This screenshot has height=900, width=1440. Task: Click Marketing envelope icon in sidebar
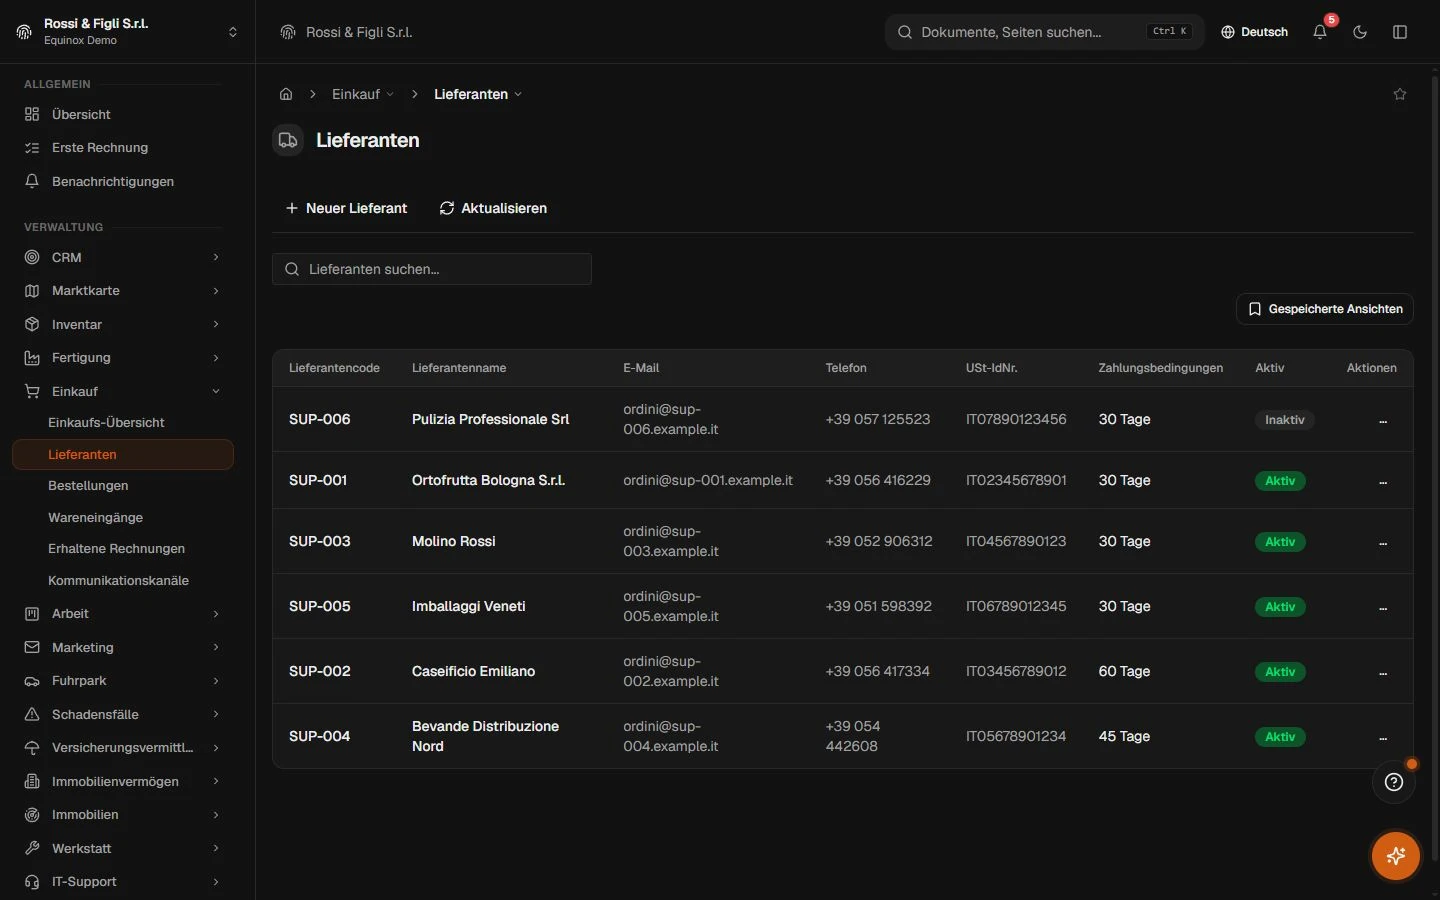pyautogui.click(x=32, y=647)
